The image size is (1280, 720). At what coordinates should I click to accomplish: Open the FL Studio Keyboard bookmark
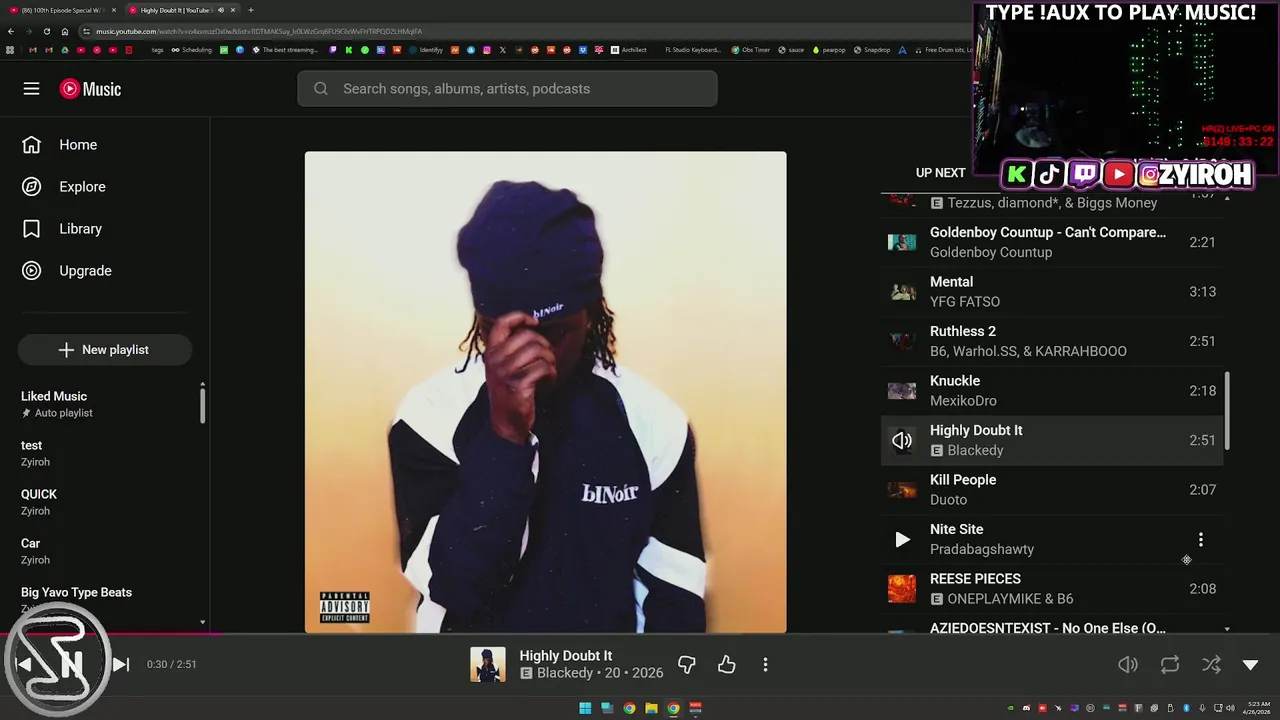tap(692, 50)
